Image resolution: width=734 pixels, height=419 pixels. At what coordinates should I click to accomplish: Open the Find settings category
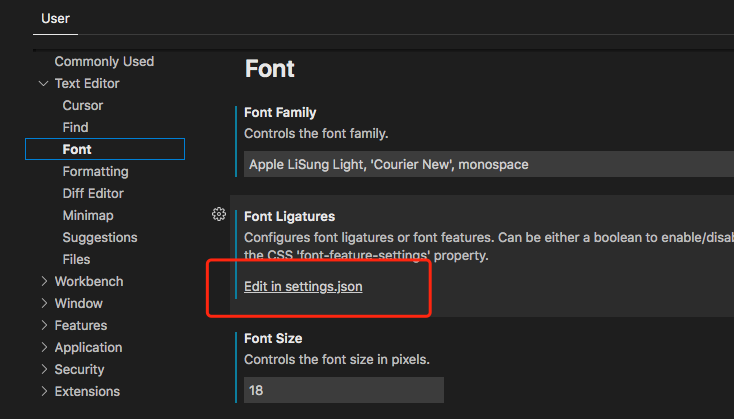coord(75,128)
